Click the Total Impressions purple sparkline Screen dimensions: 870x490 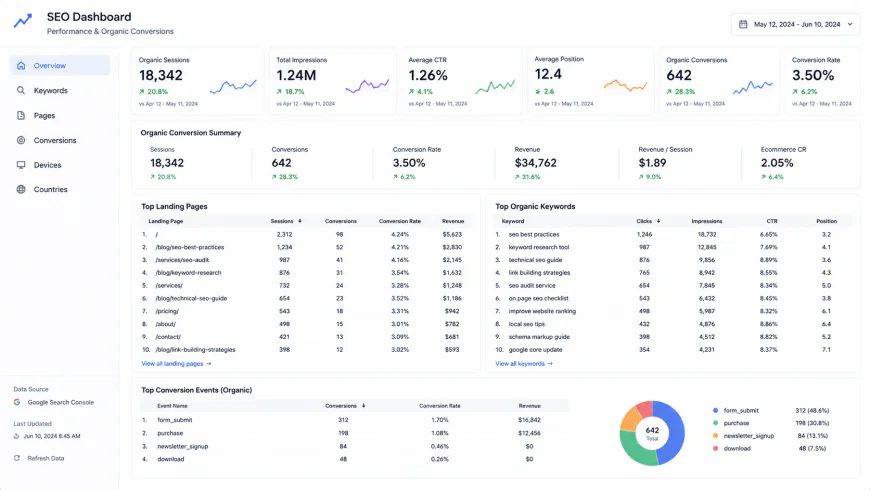coord(367,85)
